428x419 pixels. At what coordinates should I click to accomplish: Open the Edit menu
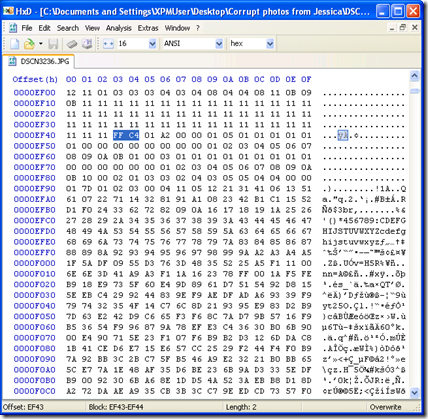pos(44,28)
